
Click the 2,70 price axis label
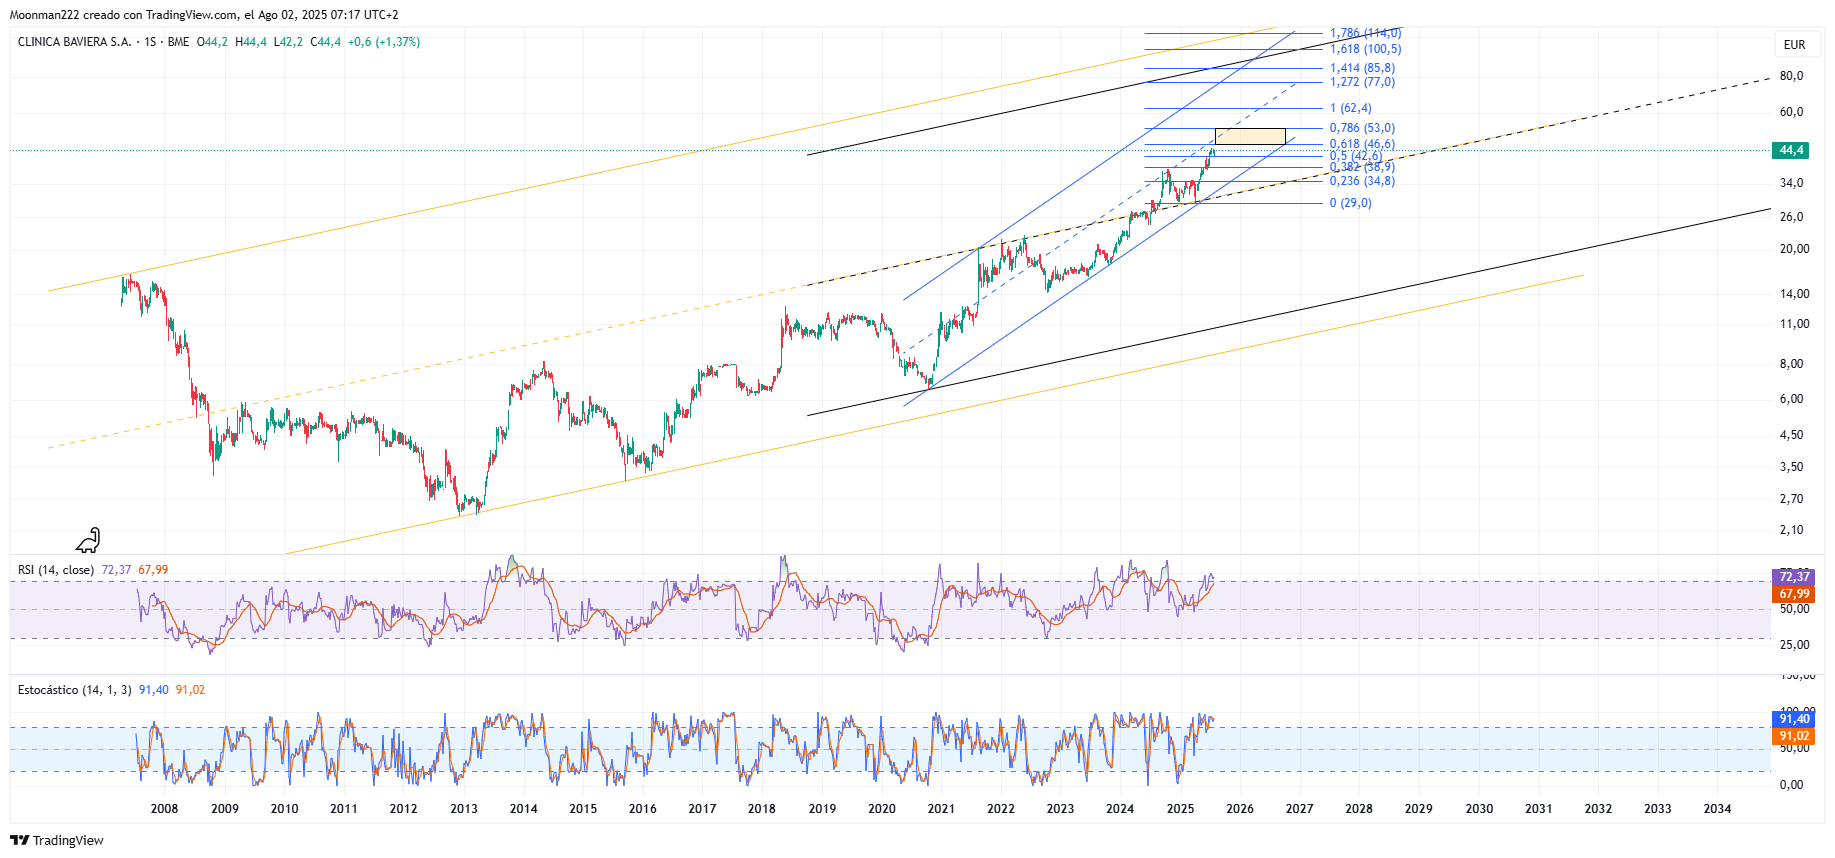(x=1791, y=499)
